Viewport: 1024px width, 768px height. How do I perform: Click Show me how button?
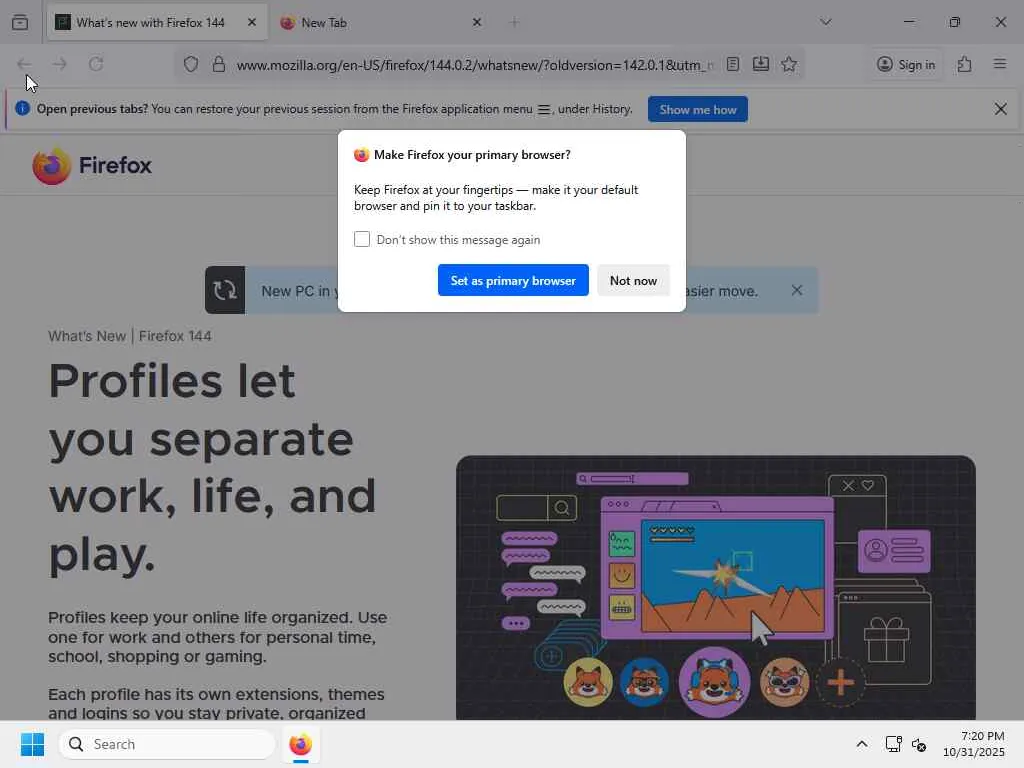coord(697,109)
